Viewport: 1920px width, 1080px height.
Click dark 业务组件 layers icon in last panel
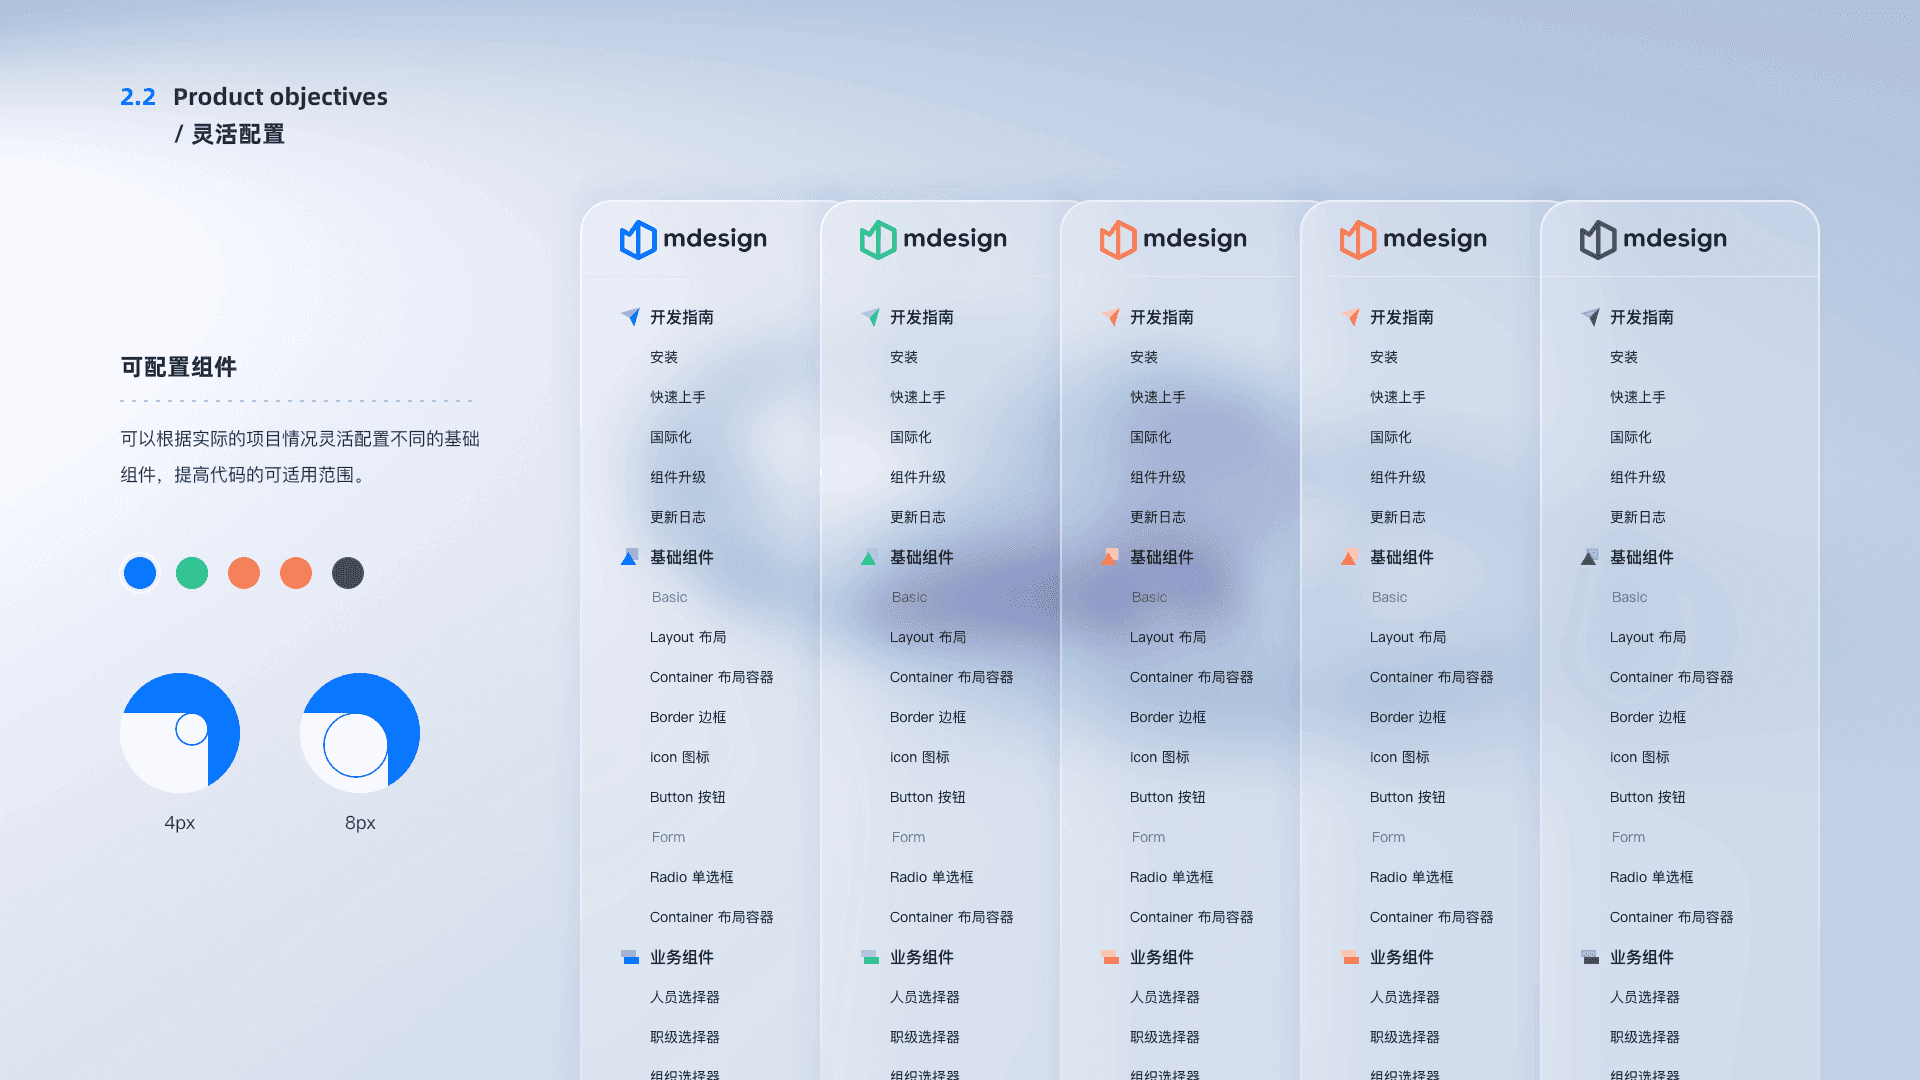1590,957
